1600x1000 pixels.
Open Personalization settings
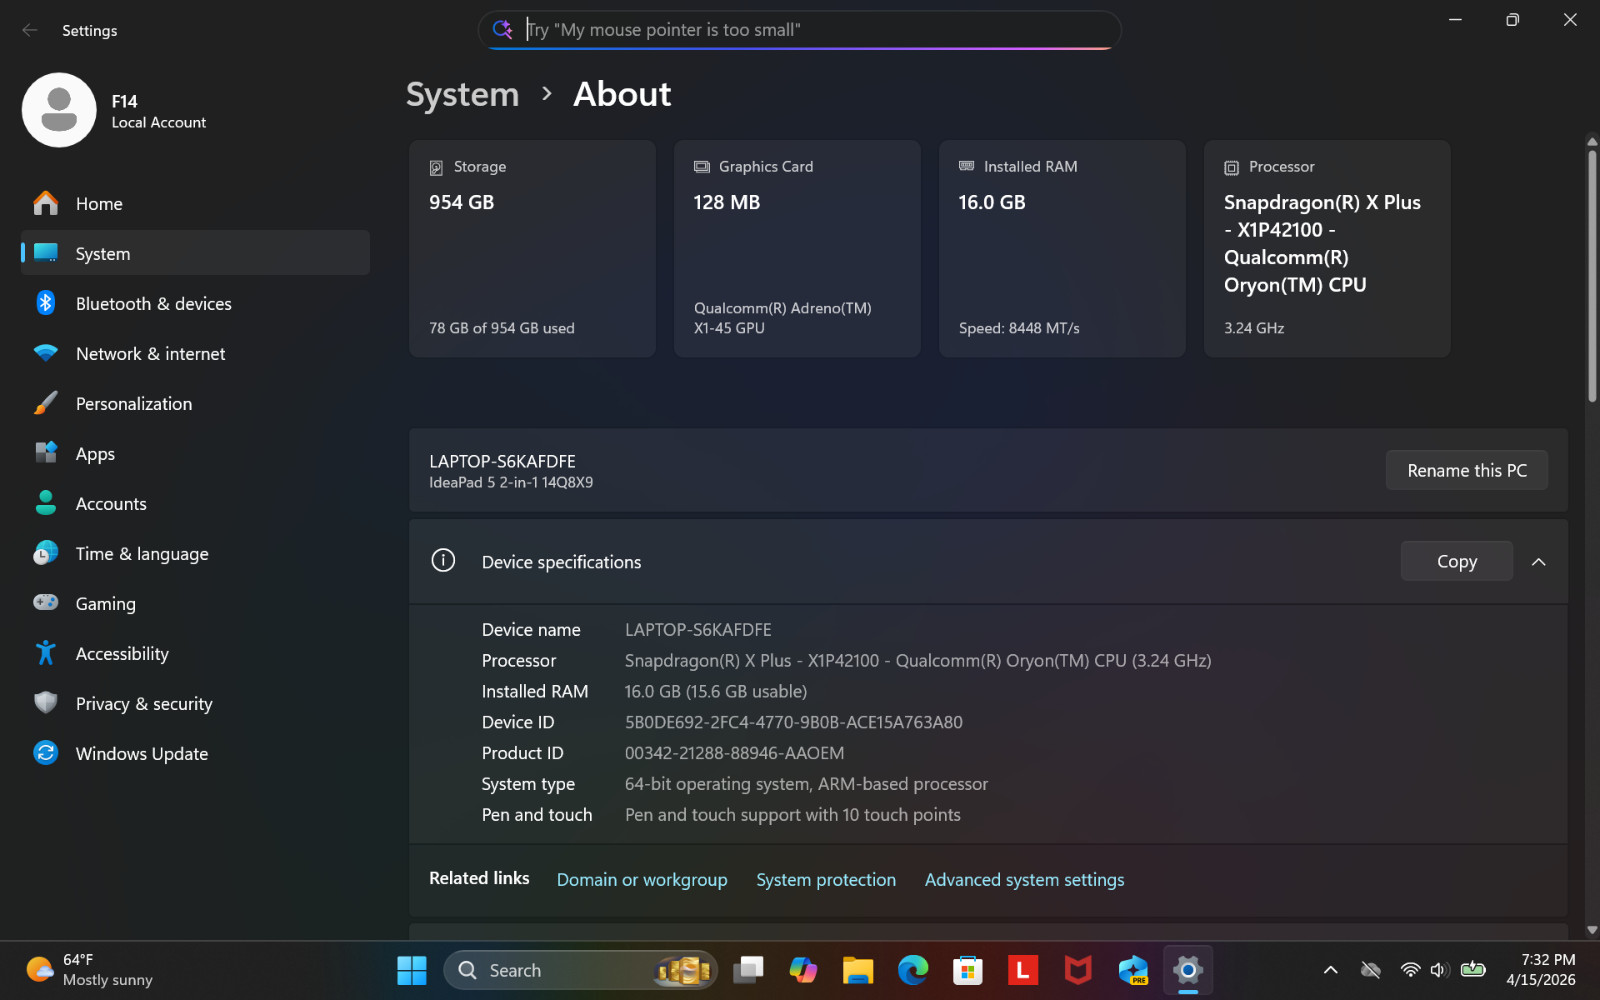coord(195,403)
